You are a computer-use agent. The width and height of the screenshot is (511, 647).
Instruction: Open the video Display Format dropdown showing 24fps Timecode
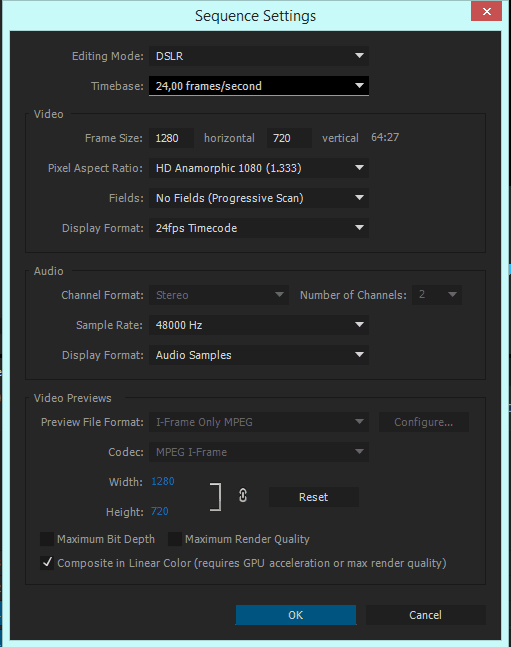click(259, 228)
